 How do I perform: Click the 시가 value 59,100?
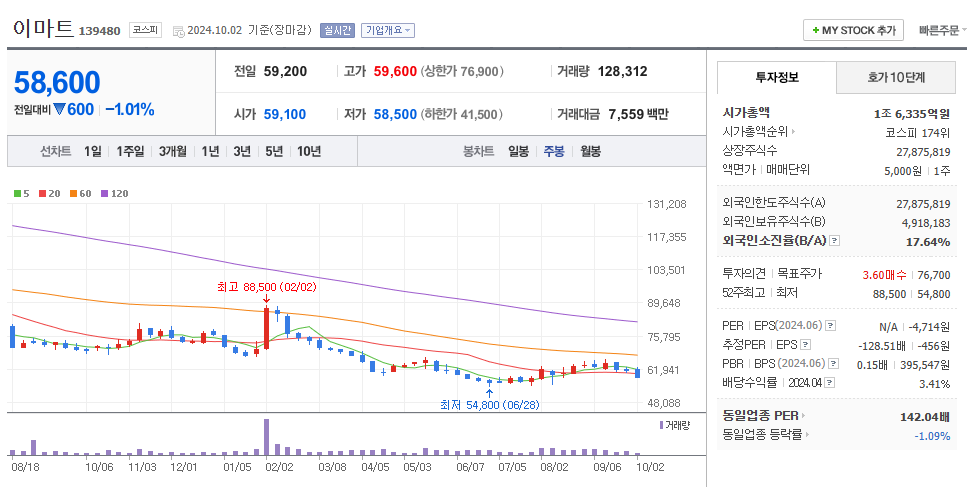(285, 115)
